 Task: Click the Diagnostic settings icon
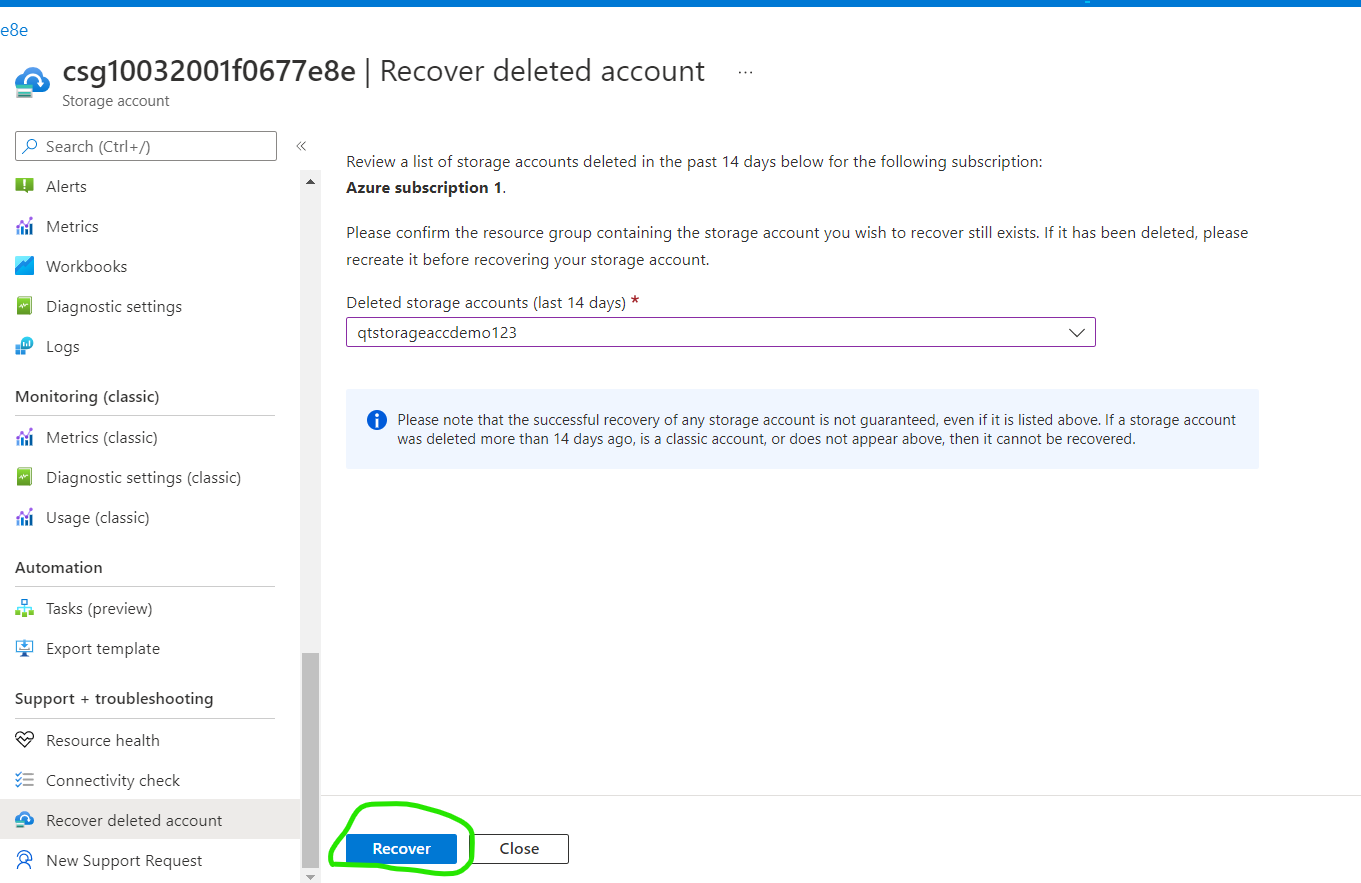point(25,306)
